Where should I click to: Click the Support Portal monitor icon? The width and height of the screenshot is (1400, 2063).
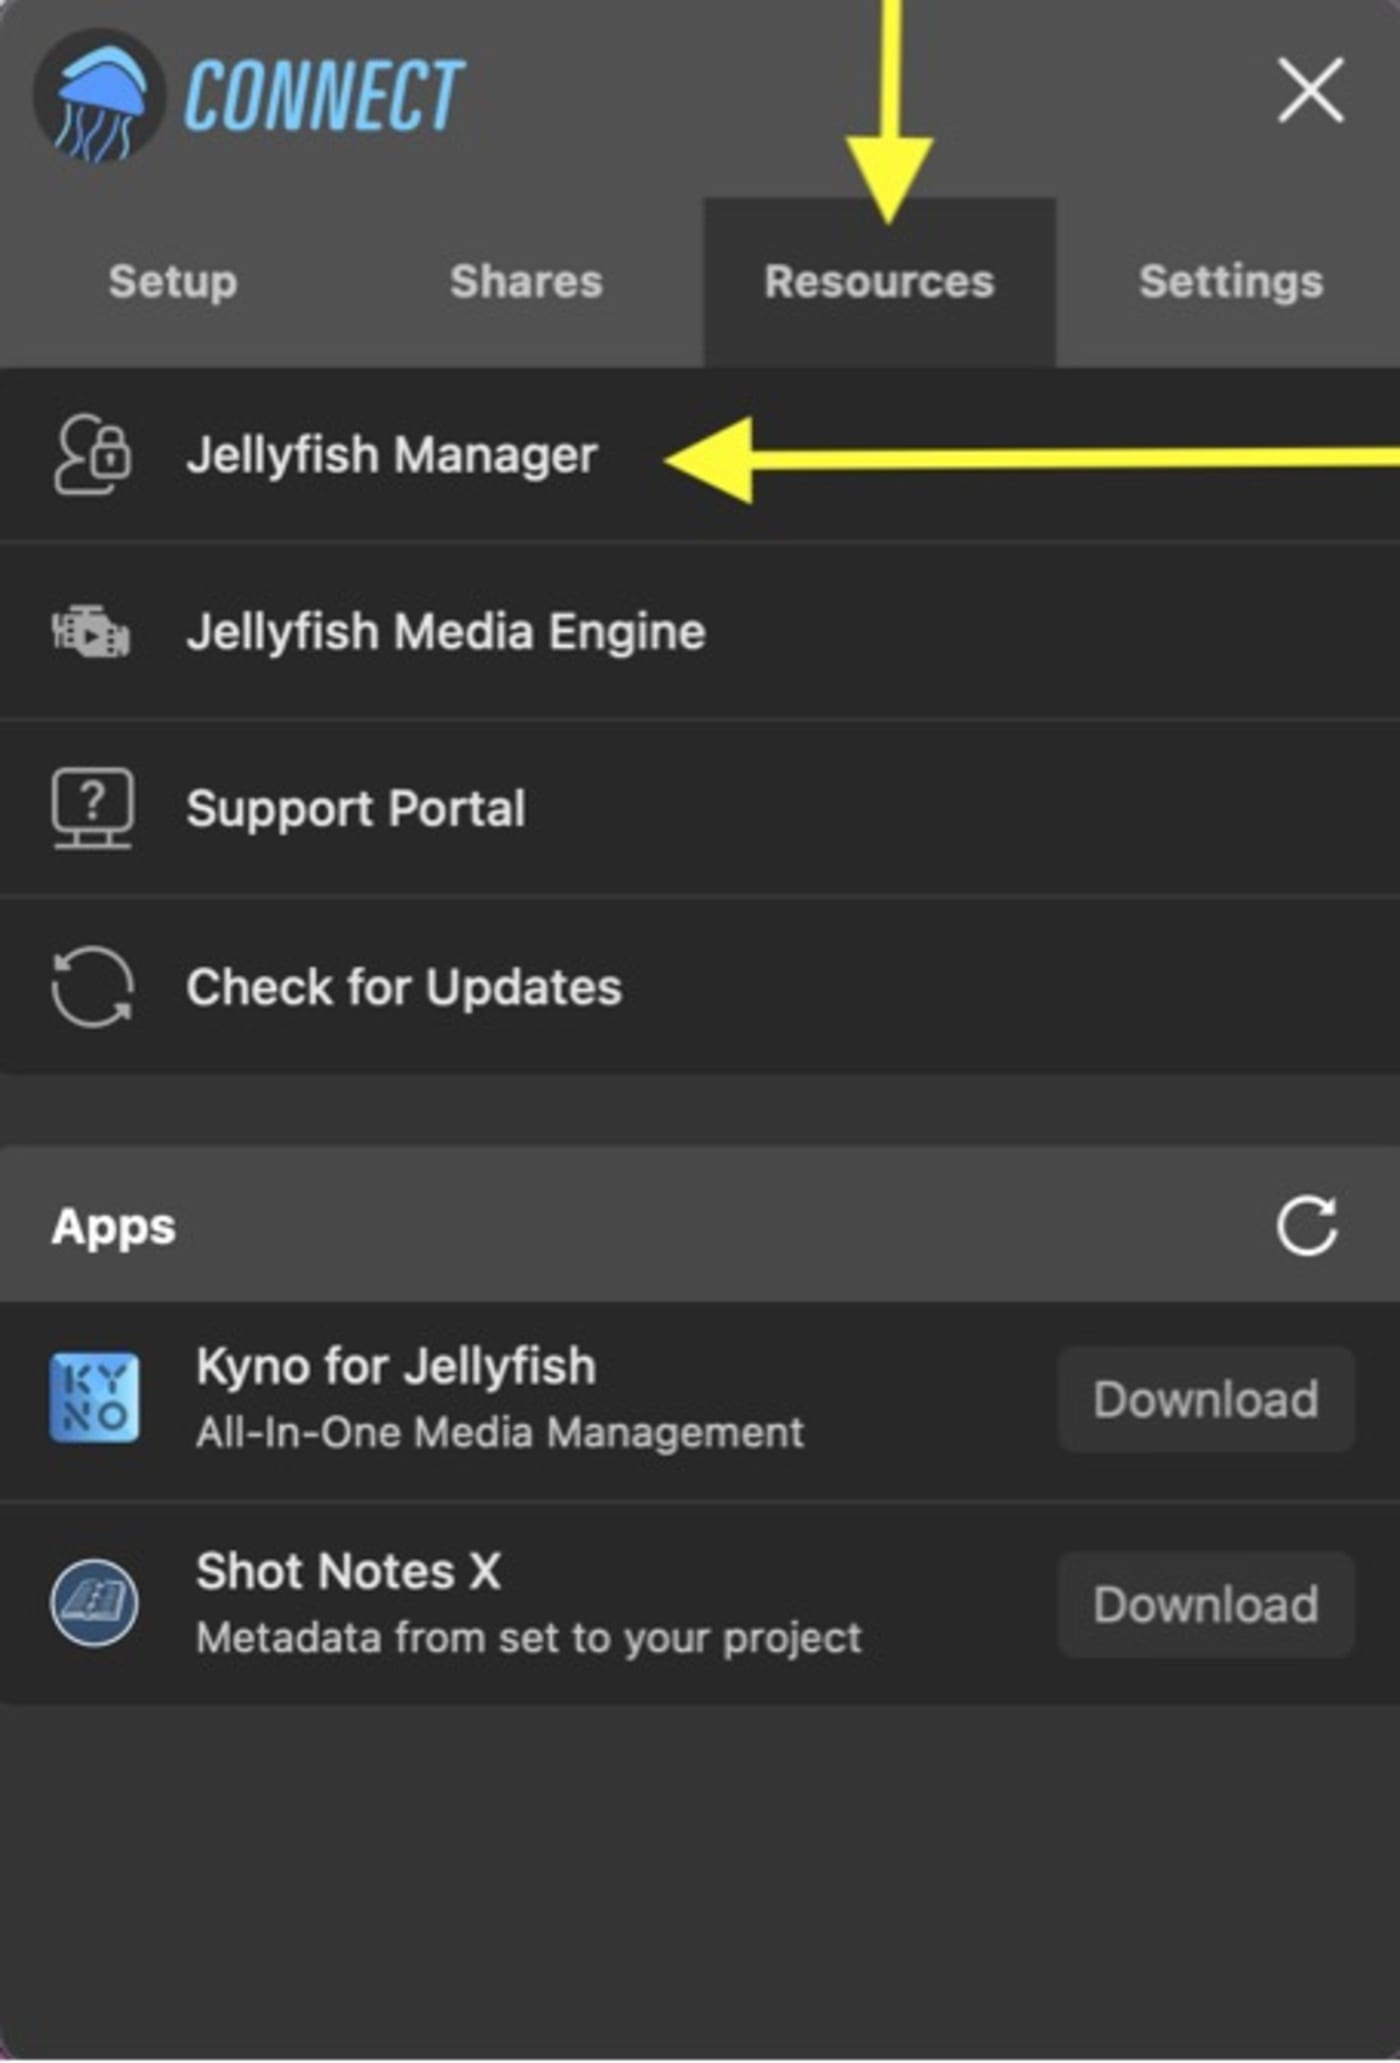[92, 808]
